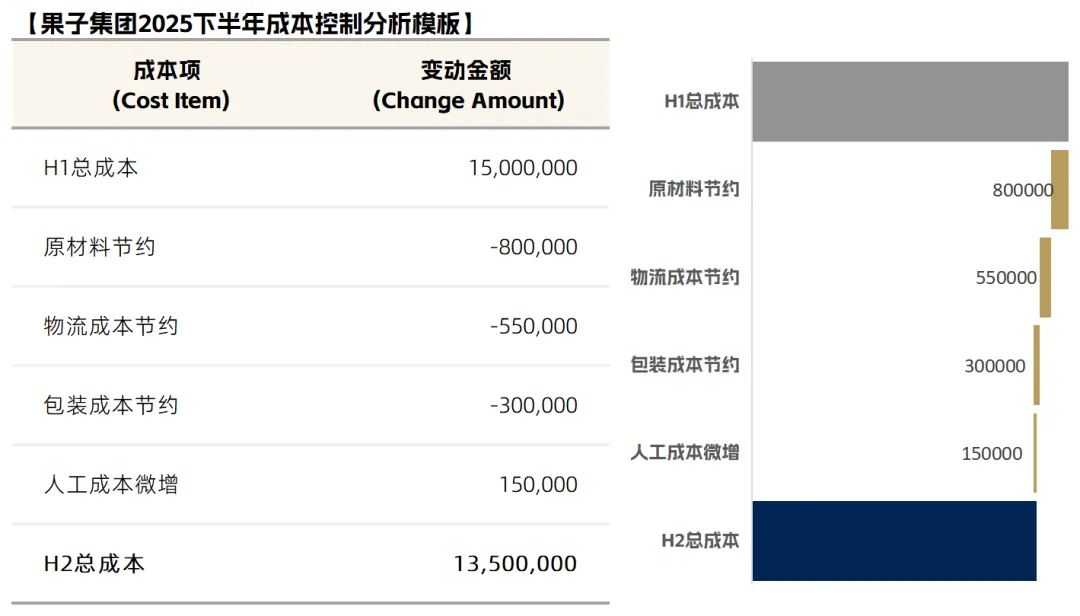This screenshot has width=1080, height=616.
Task: Select the 800000 data label
Action: pyautogui.click(x=1022, y=190)
